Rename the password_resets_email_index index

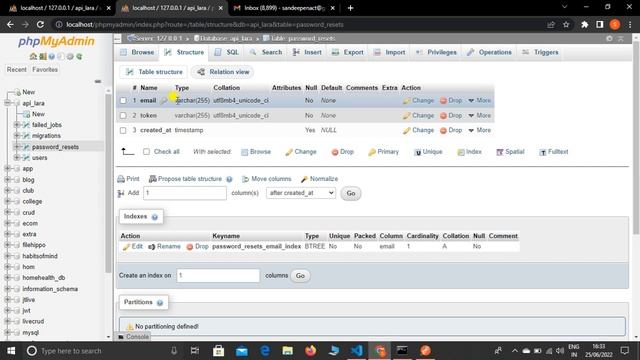pos(164,247)
